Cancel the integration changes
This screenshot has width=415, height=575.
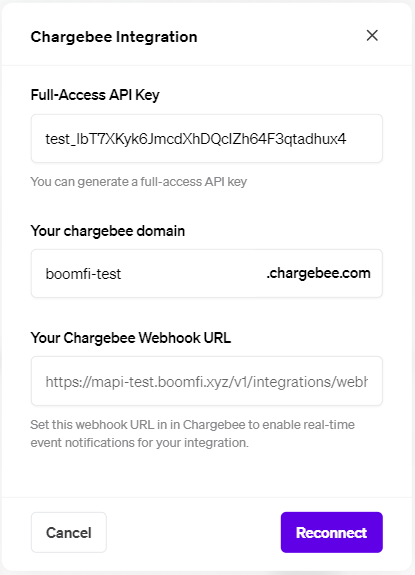coord(69,532)
